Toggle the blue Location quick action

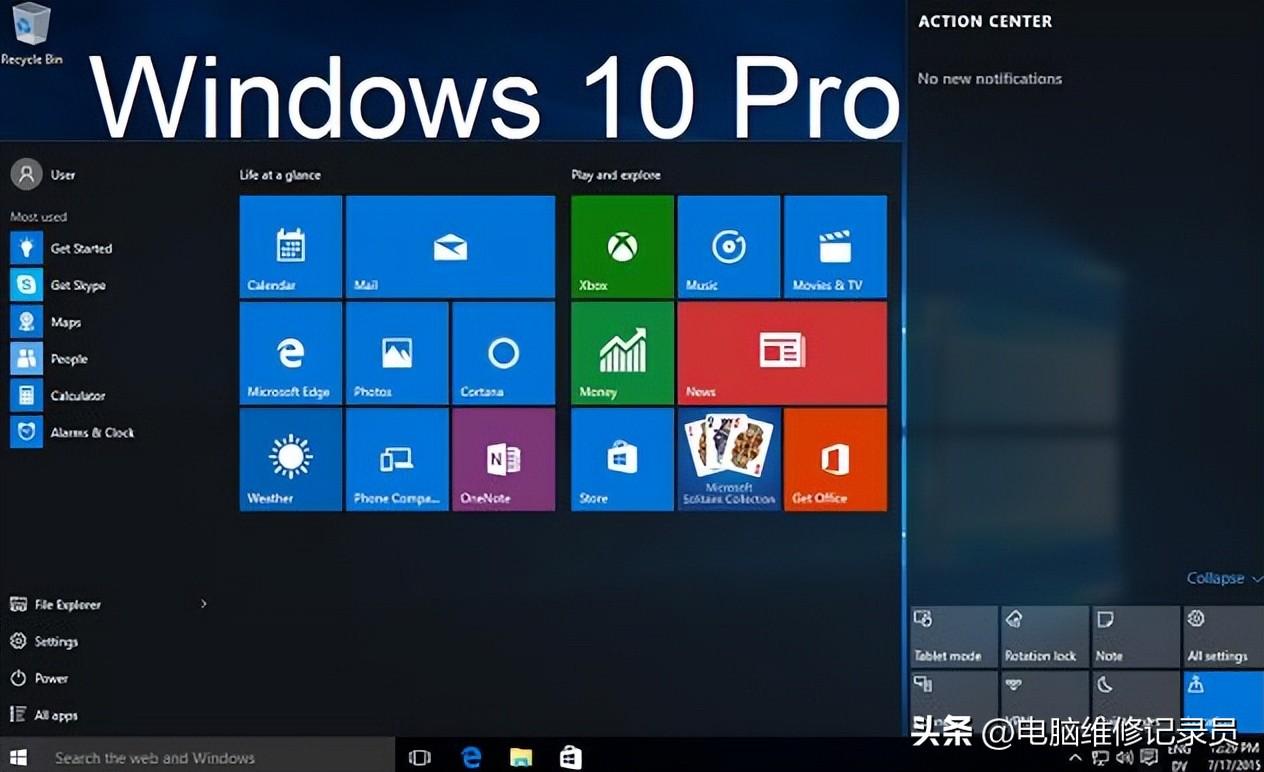pyautogui.click(x=1224, y=704)
